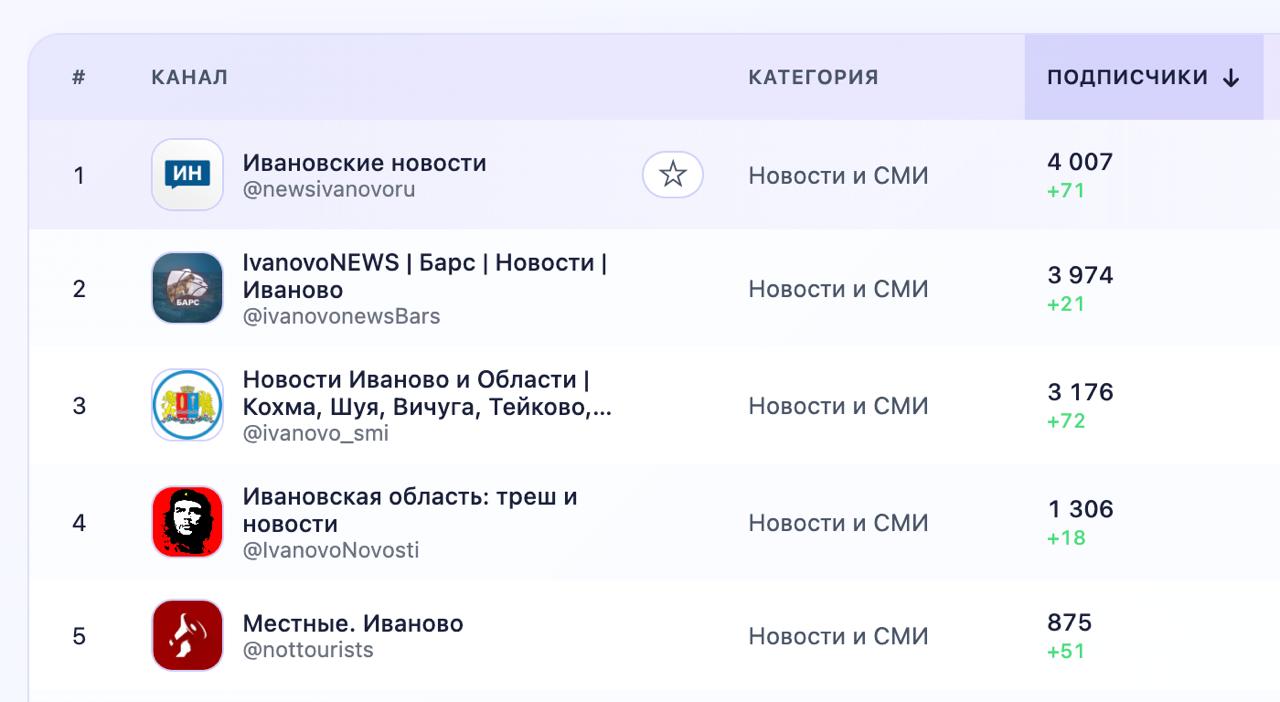Click the @nottourists handle
This screenshot has width=1280, height=702.
coord(308,650)
